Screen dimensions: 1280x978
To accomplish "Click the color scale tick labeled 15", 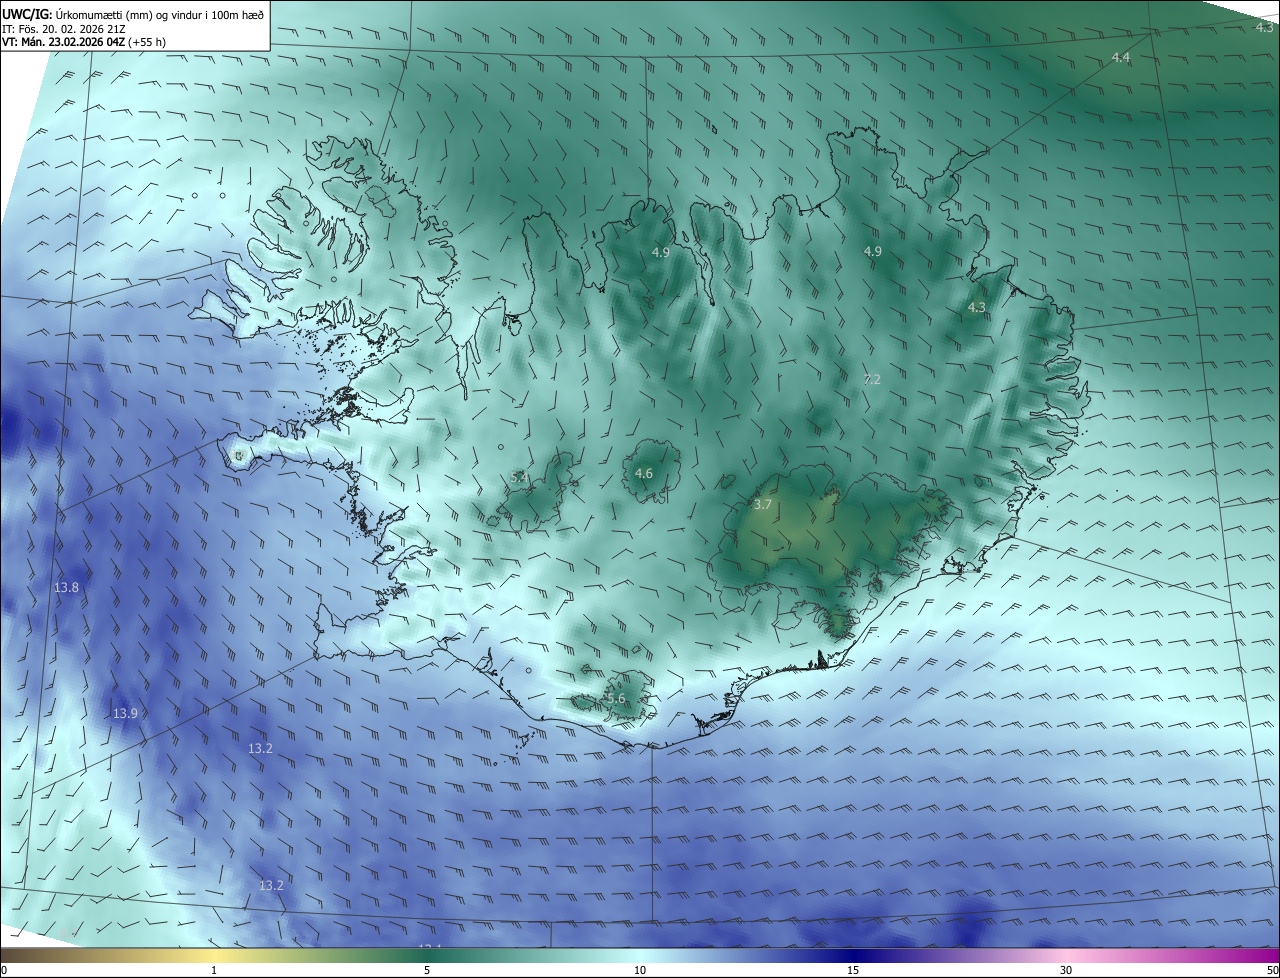I will pos(853,970).
